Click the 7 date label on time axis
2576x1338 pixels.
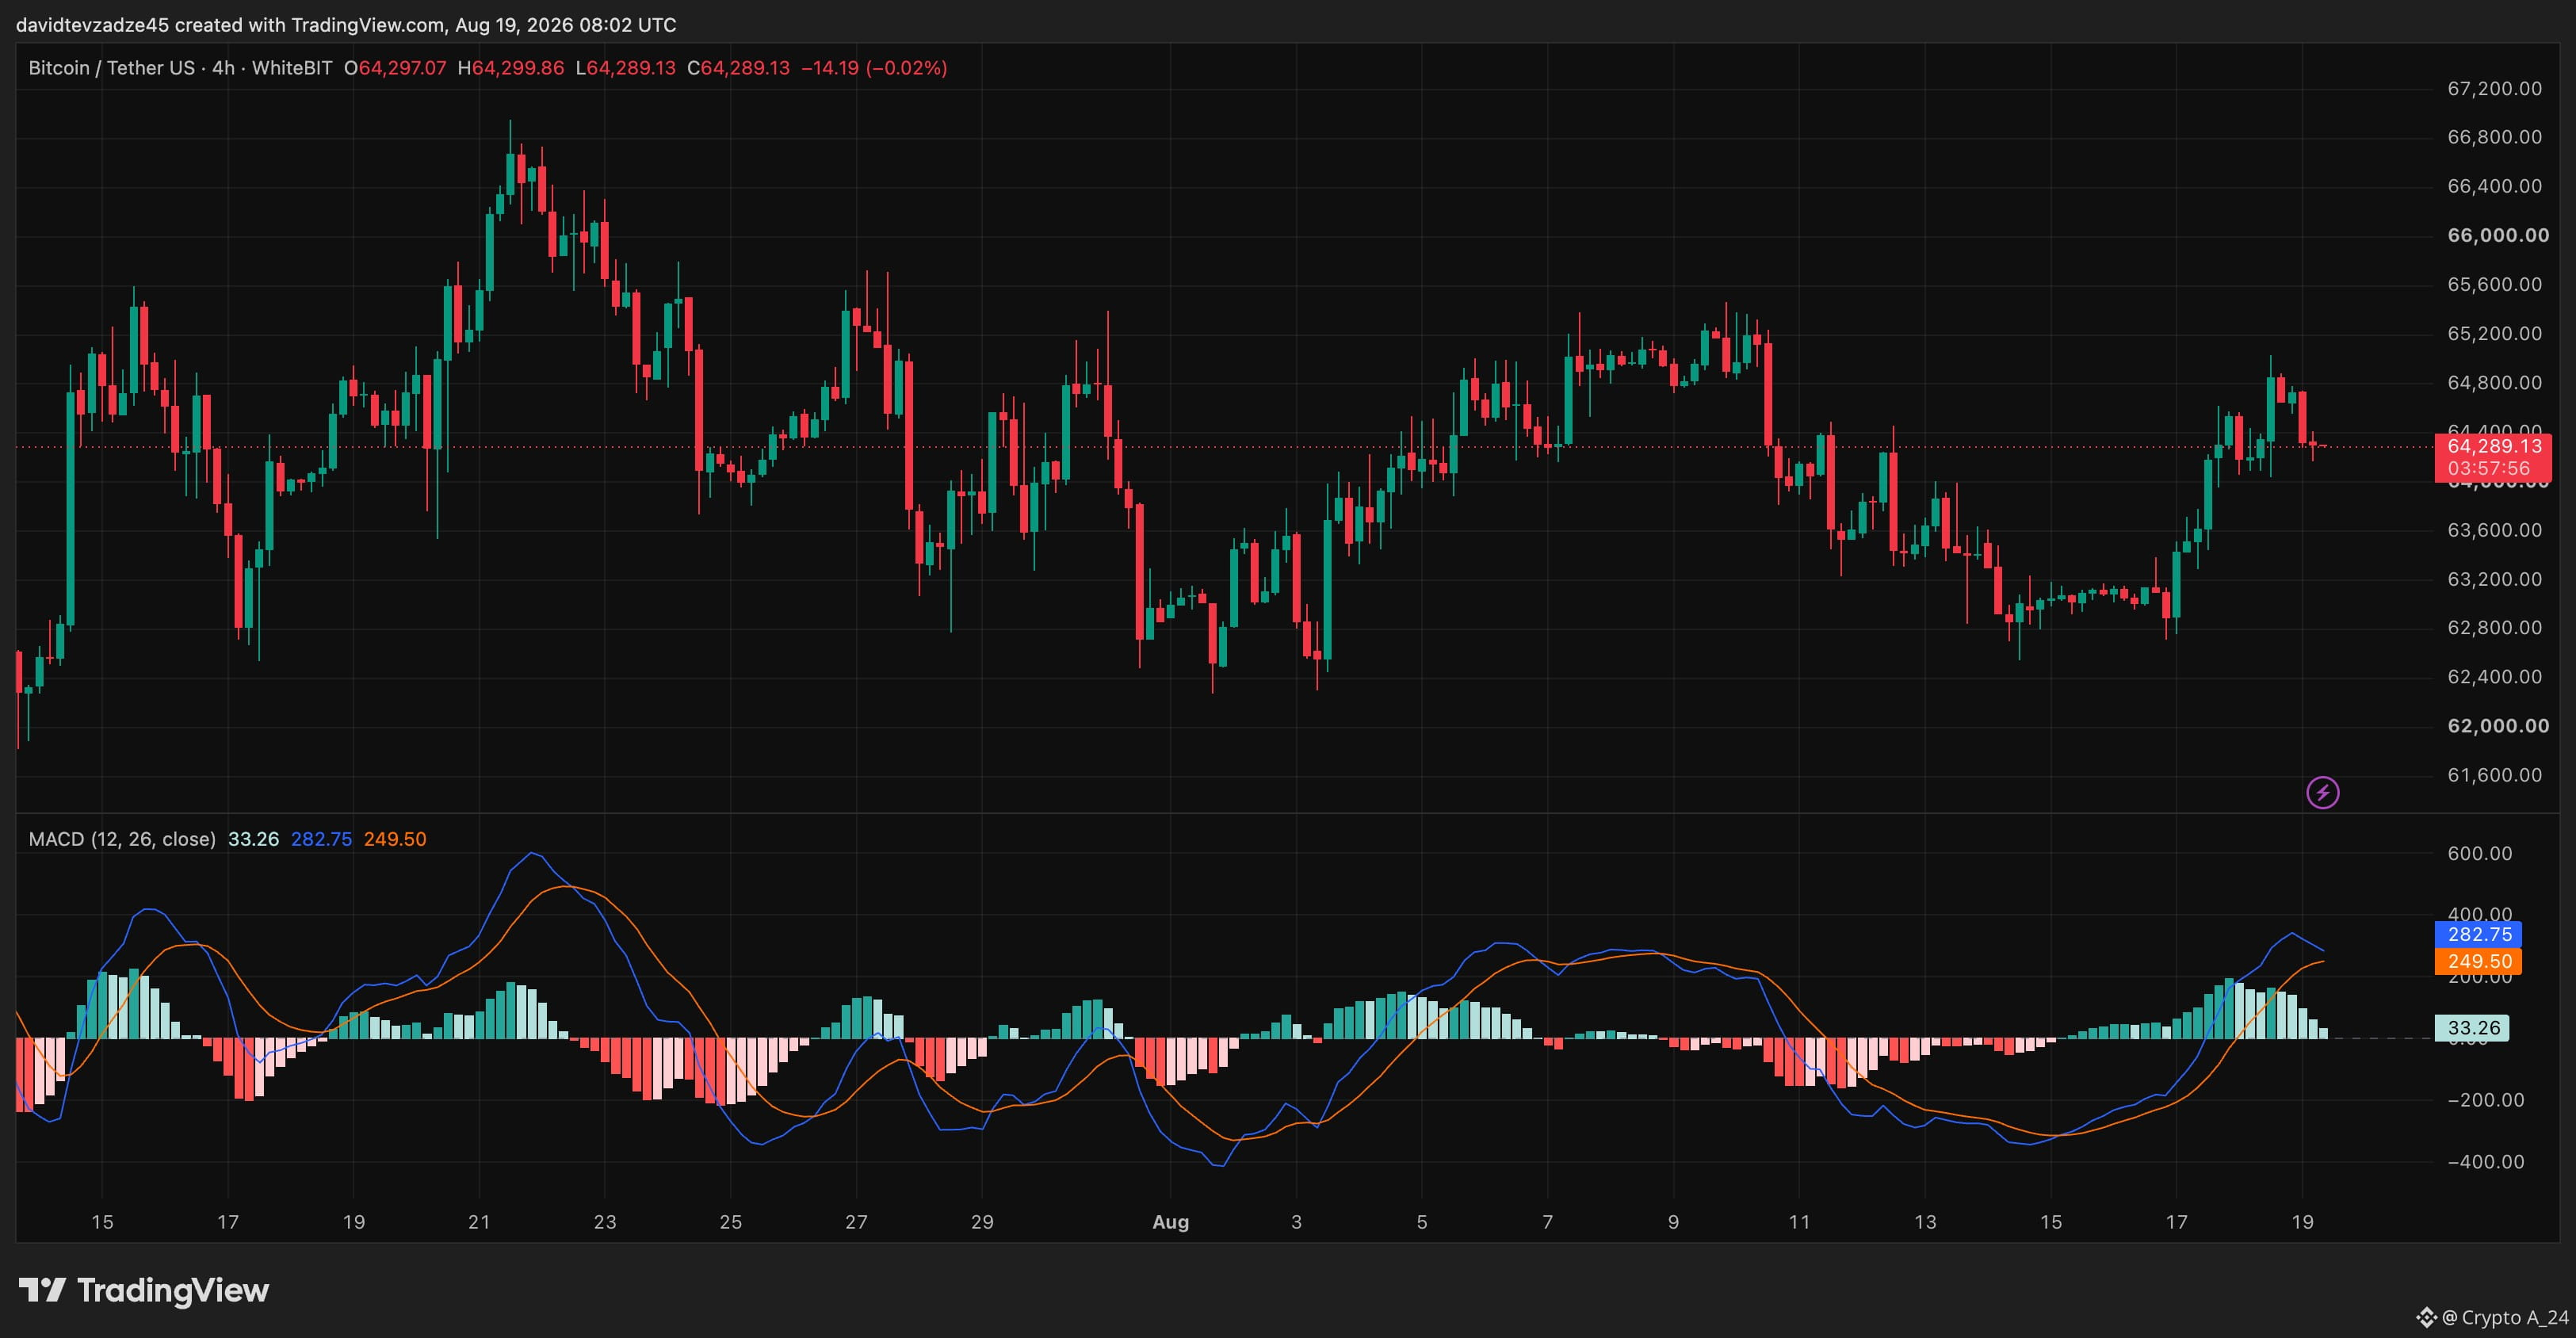(x=1548, y=1222)
